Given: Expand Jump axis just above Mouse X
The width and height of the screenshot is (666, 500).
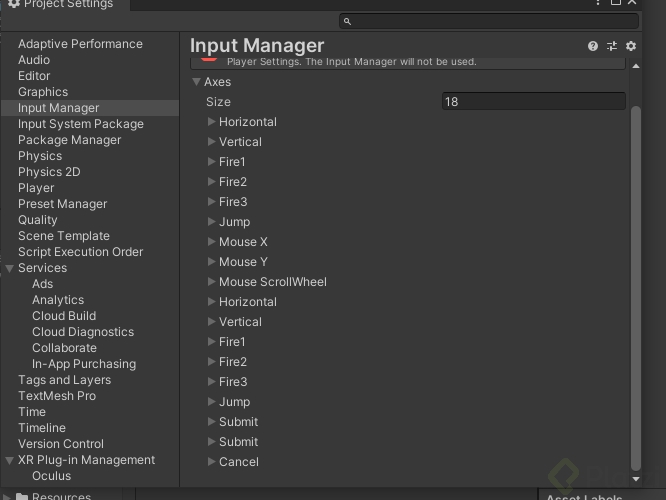Looking at the screenshot, I should 211,222.
